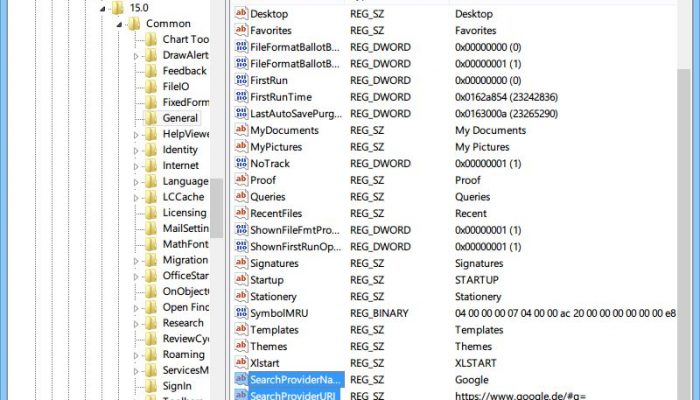Image resolution: width=700 pixels, height=400 pixels.
Task: Select the MailSettin key in tree
Action: point(185,228)
